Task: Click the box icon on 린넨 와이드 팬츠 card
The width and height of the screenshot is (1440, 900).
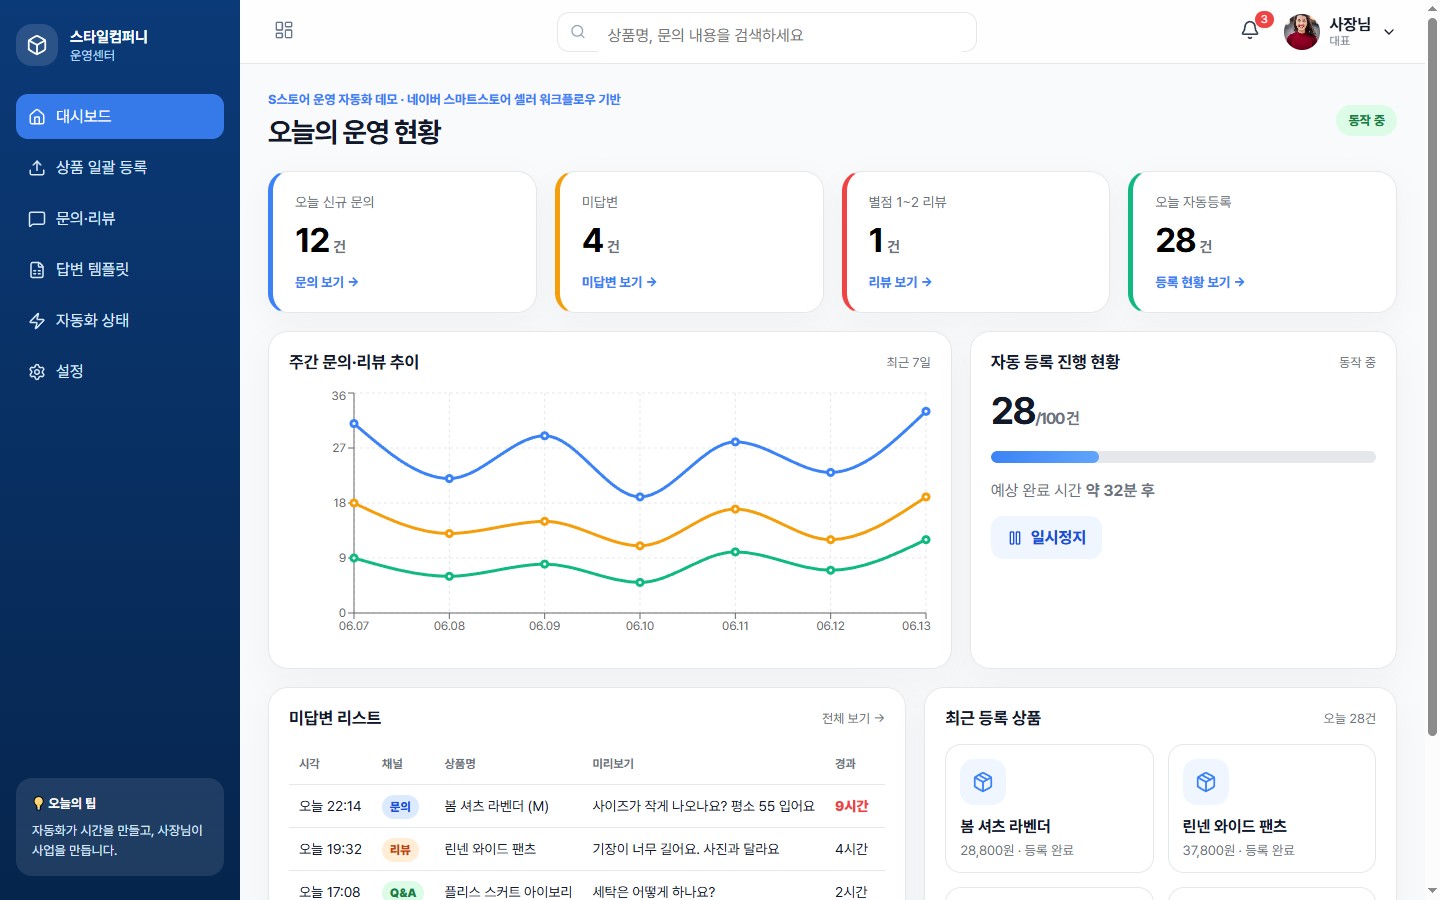Action: pyautogui.click(x=1206, y=782)
